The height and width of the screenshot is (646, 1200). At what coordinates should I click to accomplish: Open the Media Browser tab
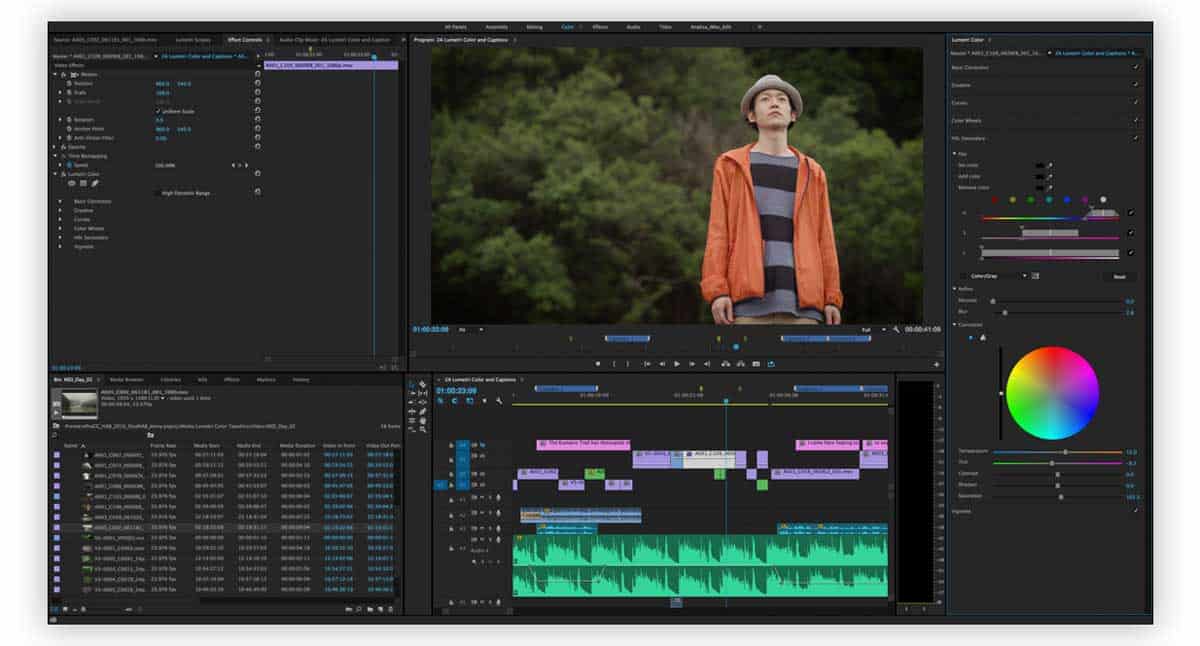click(127, 380)
